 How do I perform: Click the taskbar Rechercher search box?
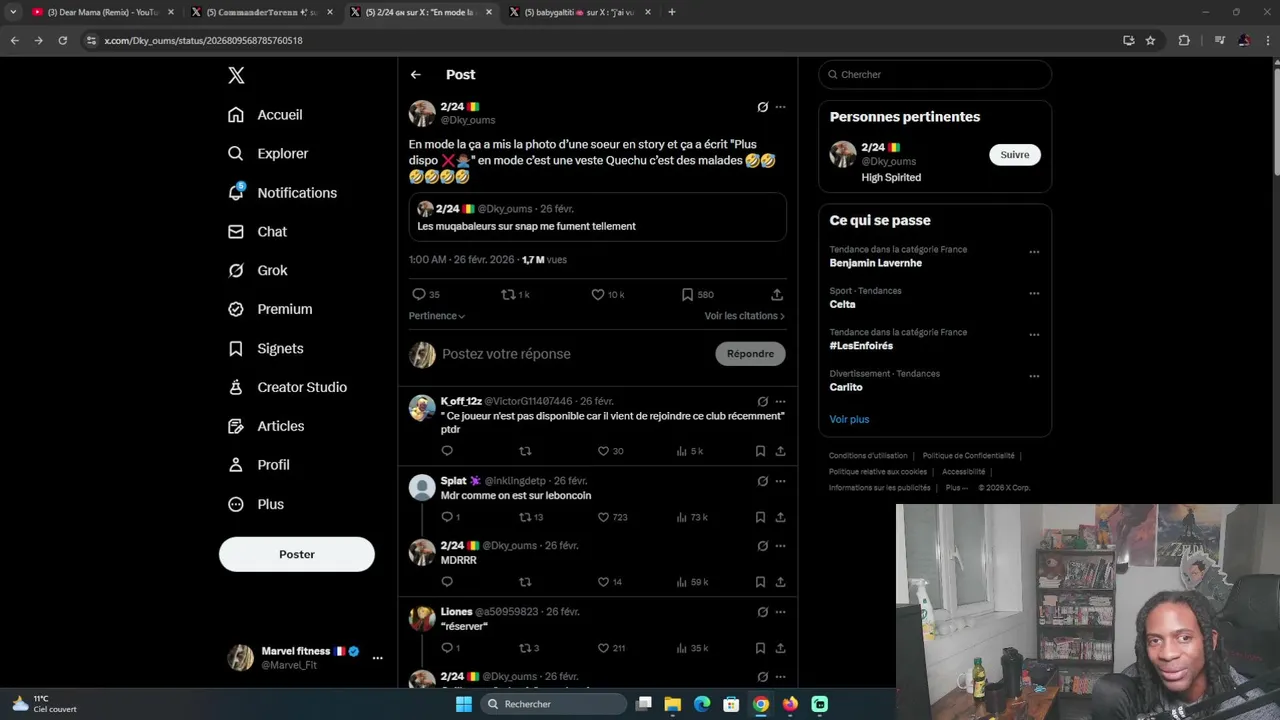[553, 704]
